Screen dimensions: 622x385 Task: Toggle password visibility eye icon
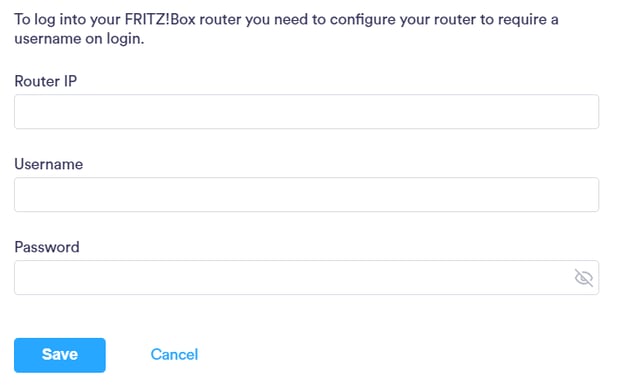(584, 278)
